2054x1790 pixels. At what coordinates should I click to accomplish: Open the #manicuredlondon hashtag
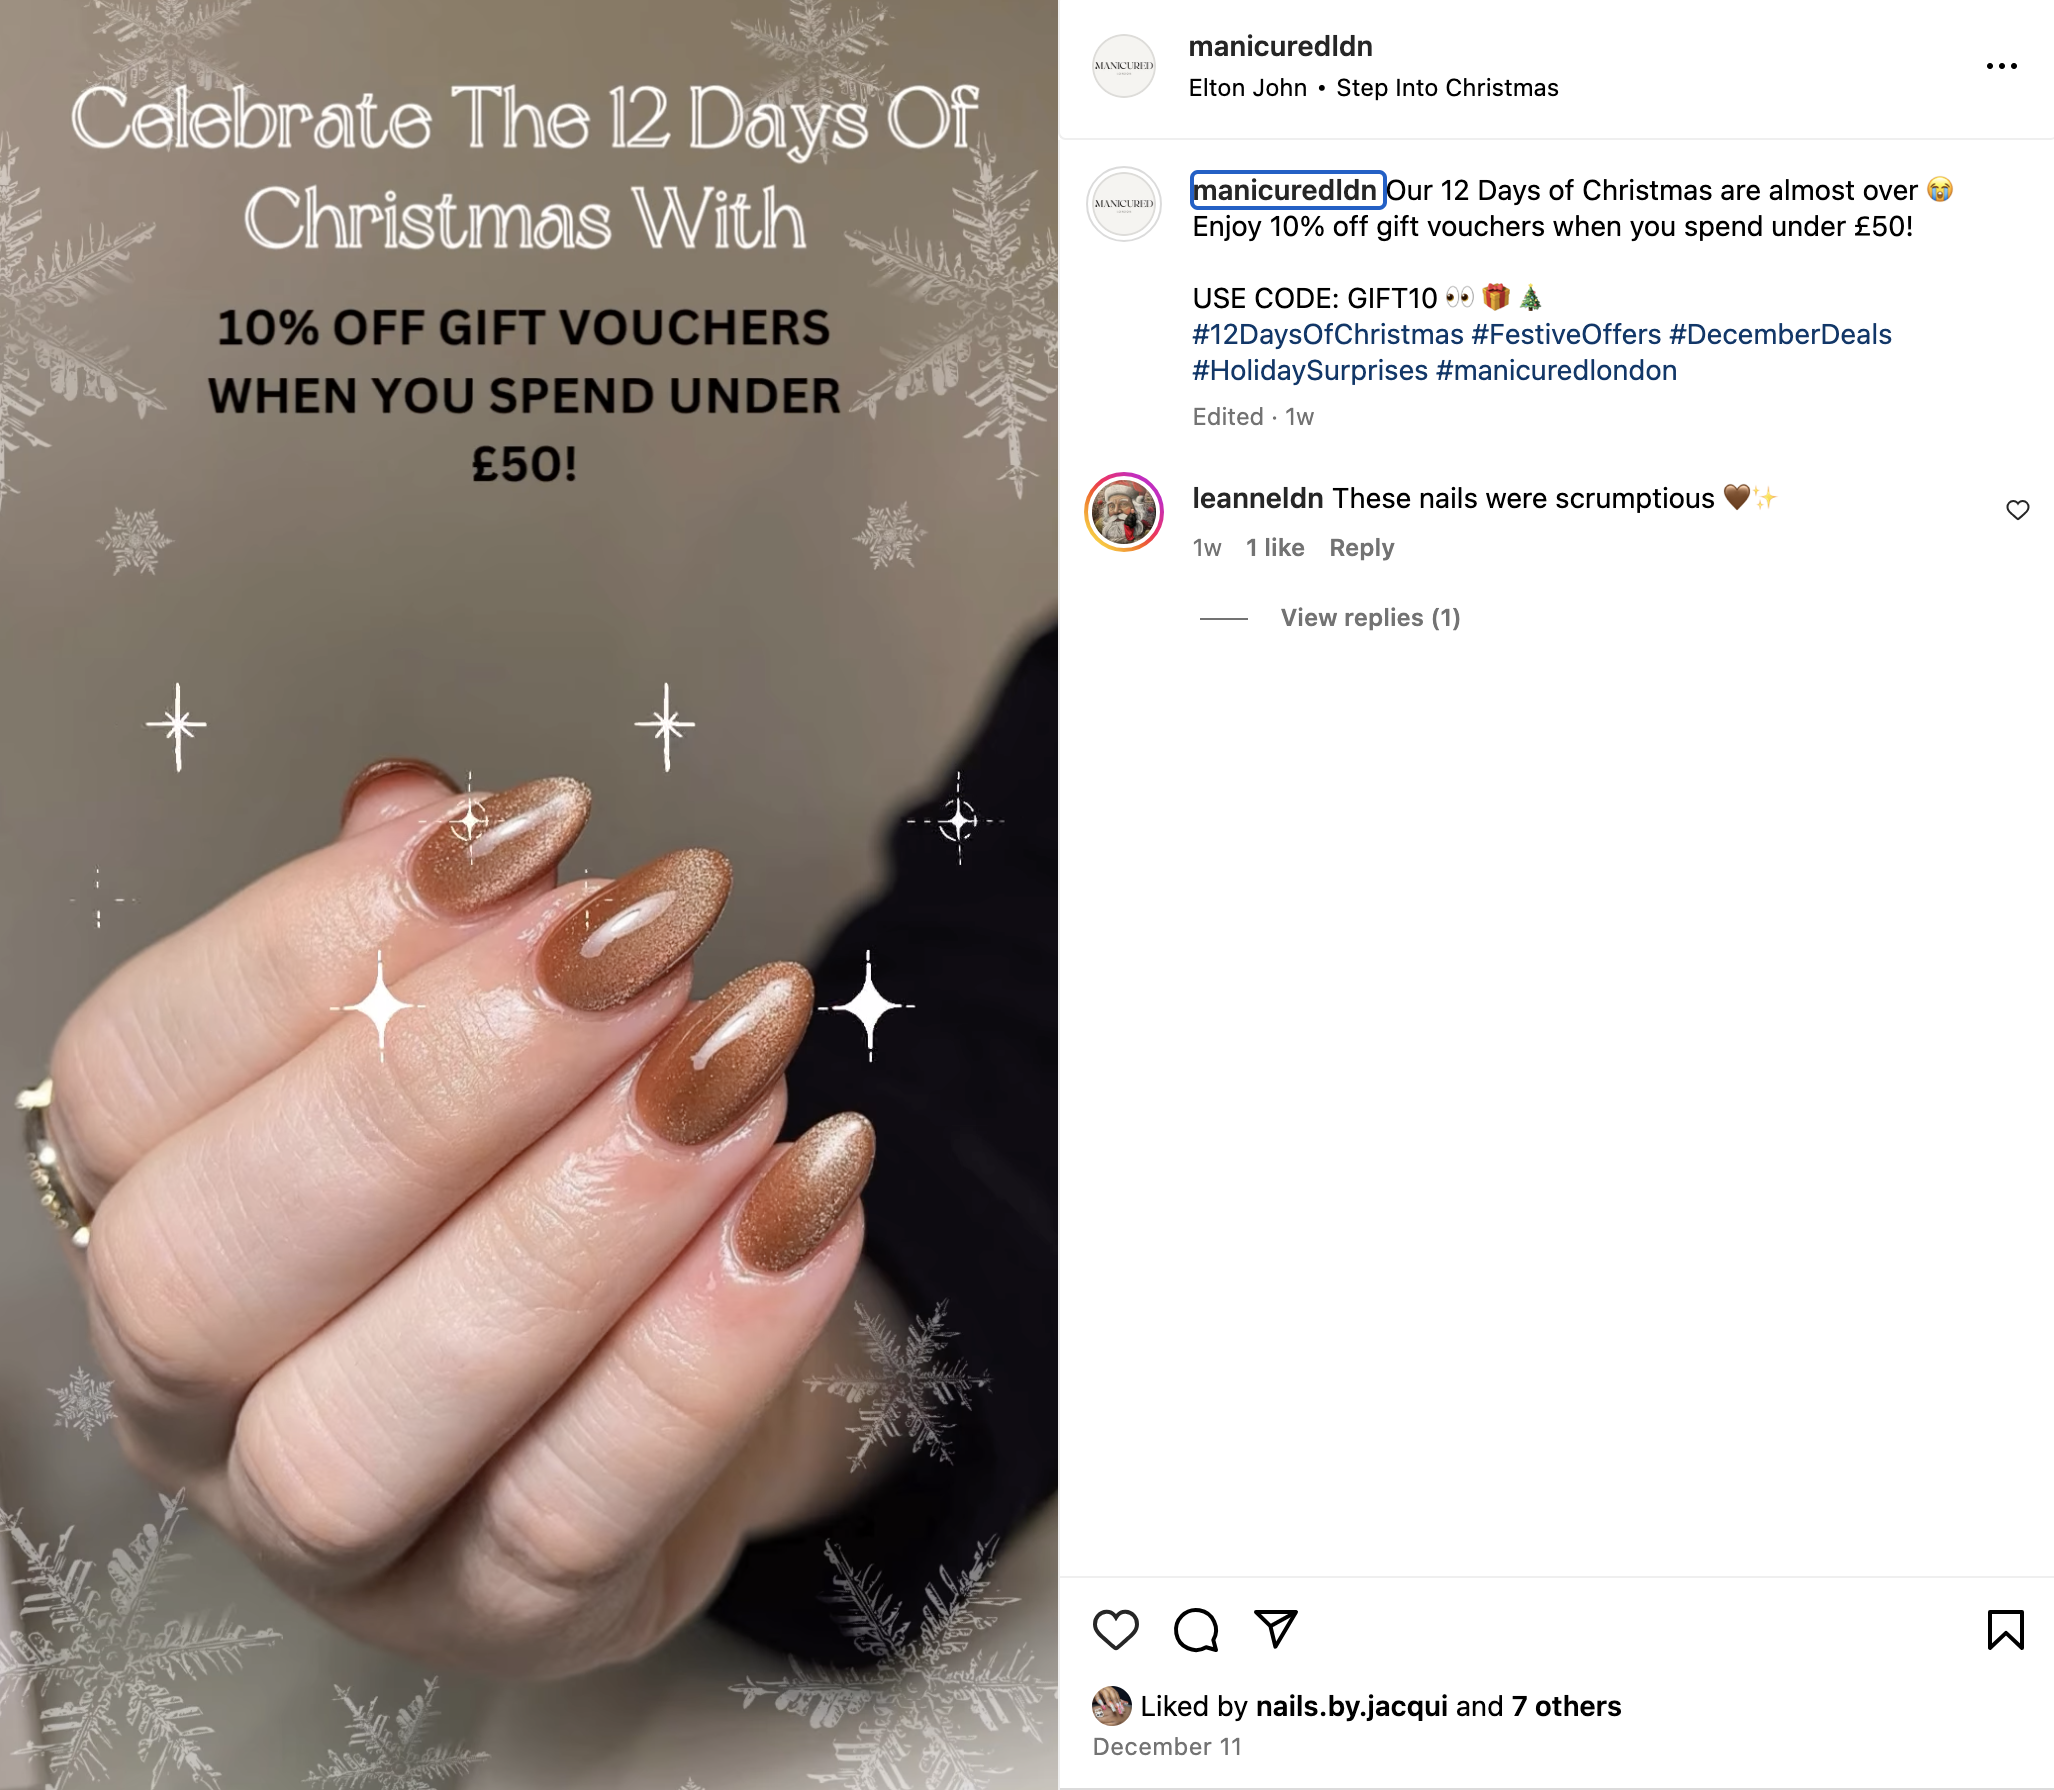(x=1556, y=370)
